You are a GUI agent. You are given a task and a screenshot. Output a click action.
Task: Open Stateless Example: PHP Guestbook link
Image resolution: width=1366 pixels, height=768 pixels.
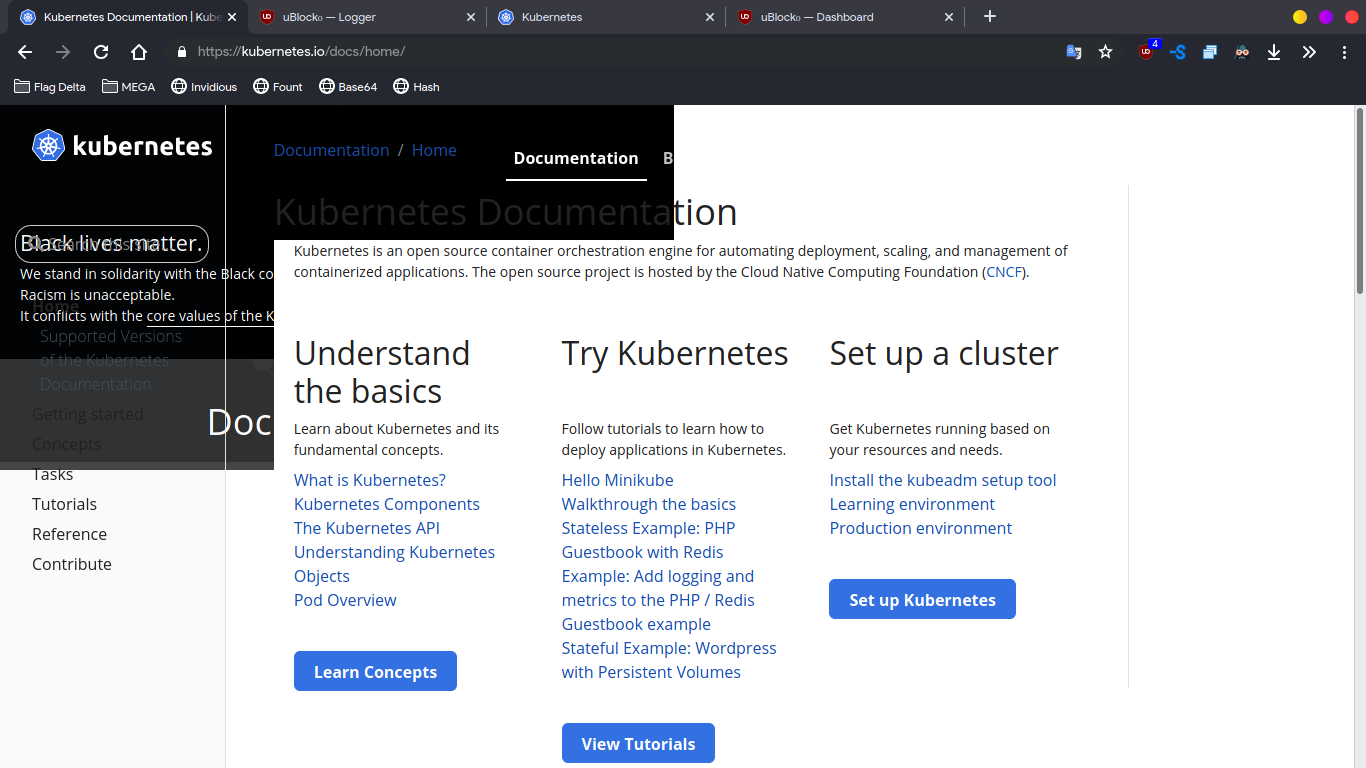tap(648, 540)
